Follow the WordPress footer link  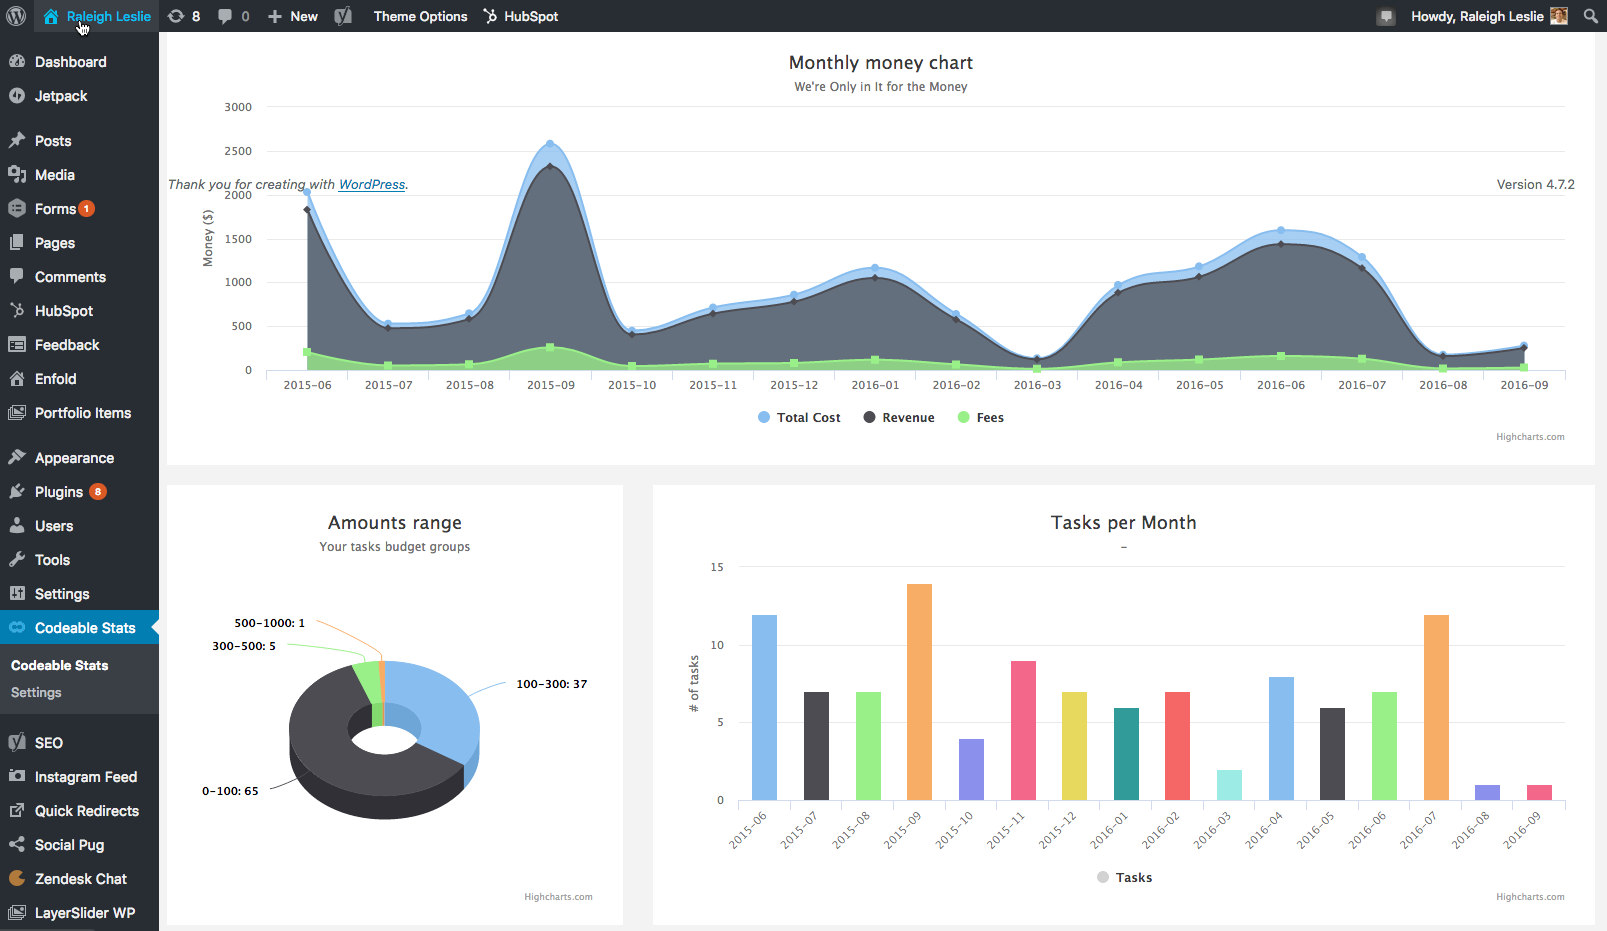pyautogui.click(x=372, y=185)
